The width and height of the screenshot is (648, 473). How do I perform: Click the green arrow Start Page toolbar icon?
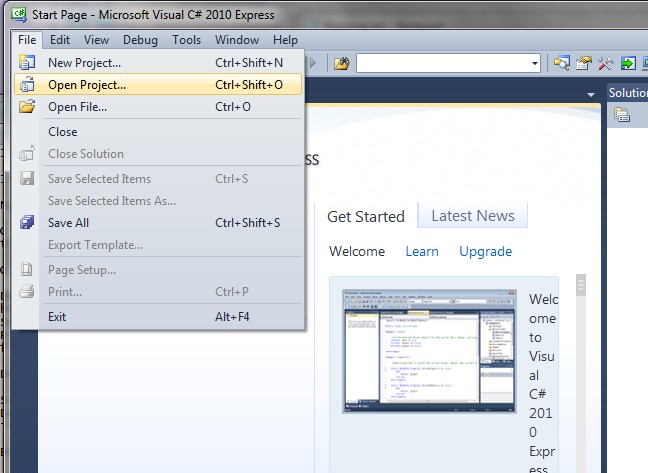[628, 63]
